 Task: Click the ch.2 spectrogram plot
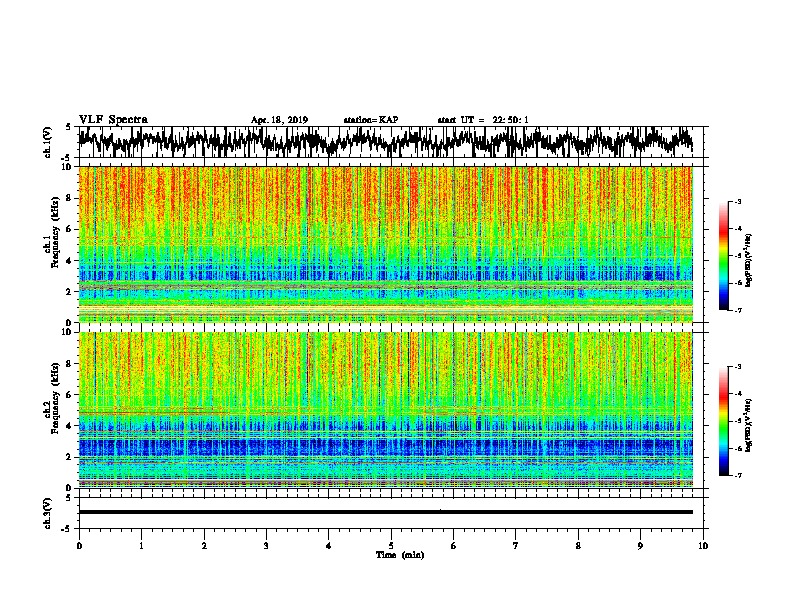click(x=386, y=410)
